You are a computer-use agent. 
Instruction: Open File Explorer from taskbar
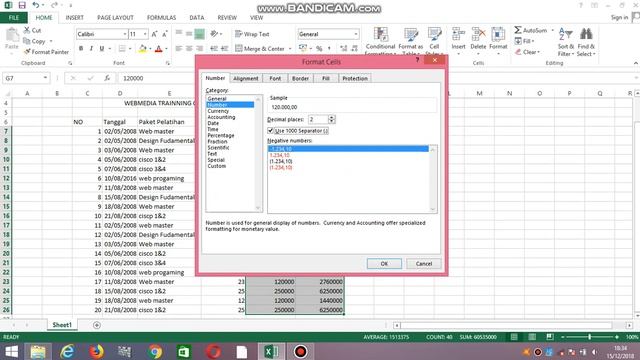point(38,351)
